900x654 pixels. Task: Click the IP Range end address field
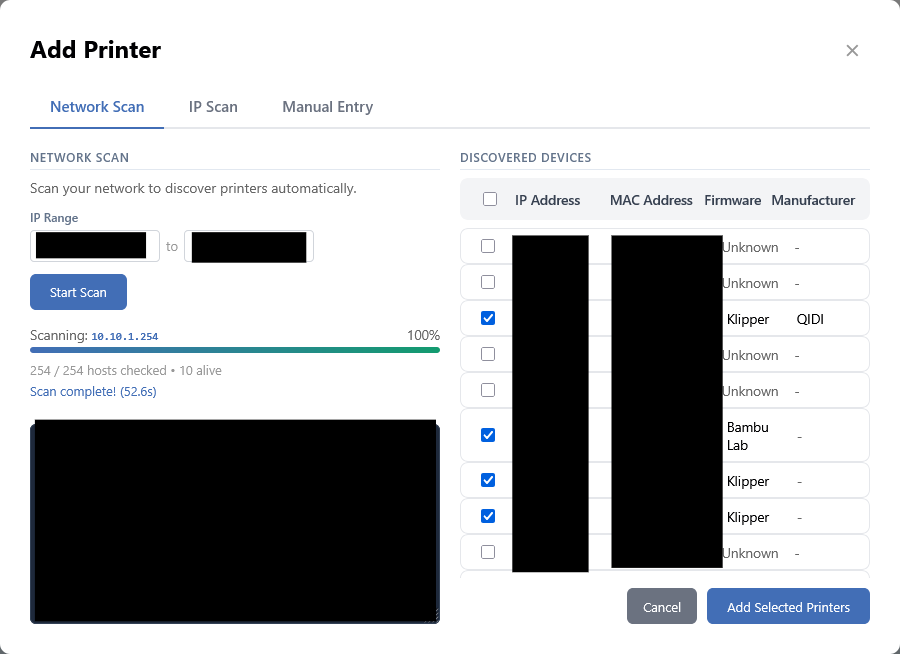click(250, 246)
